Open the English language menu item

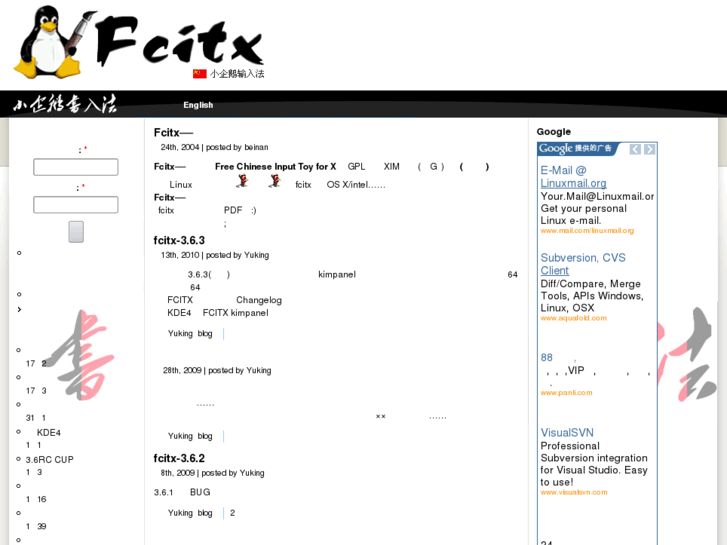point(198,105)
